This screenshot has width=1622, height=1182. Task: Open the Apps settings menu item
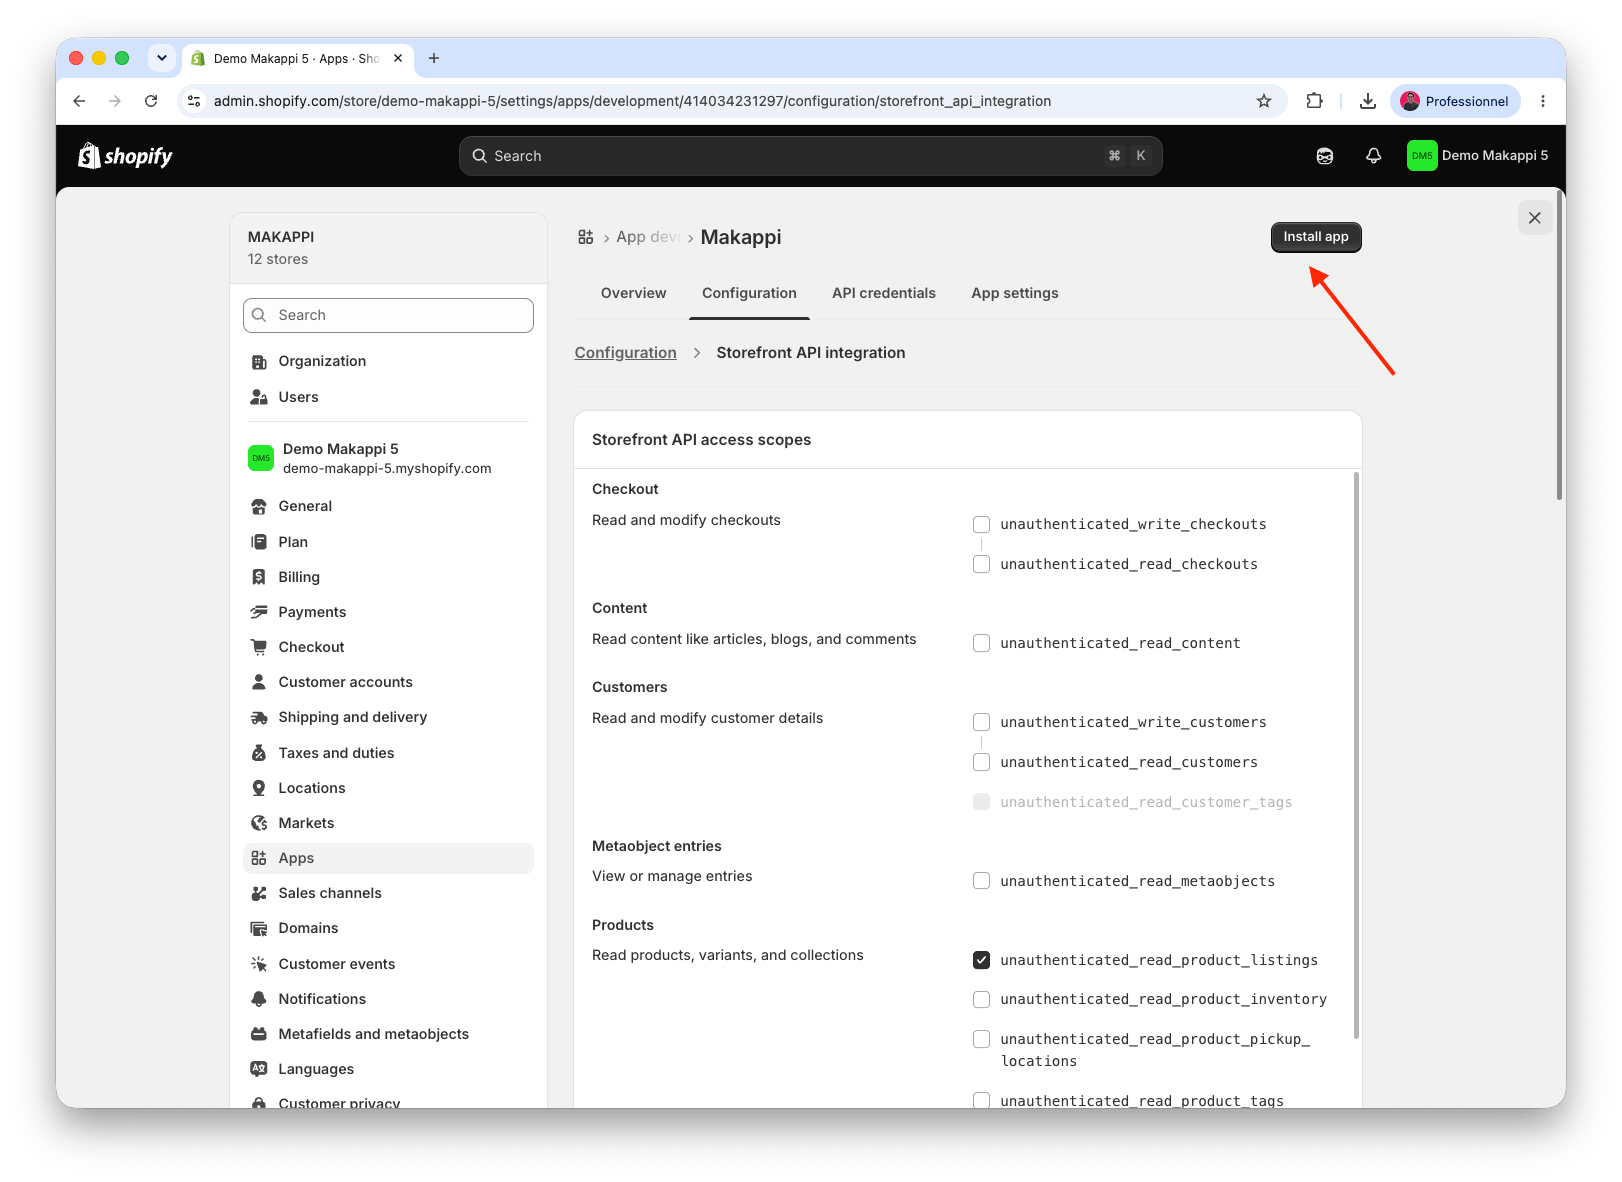click(x=388, y=858)
